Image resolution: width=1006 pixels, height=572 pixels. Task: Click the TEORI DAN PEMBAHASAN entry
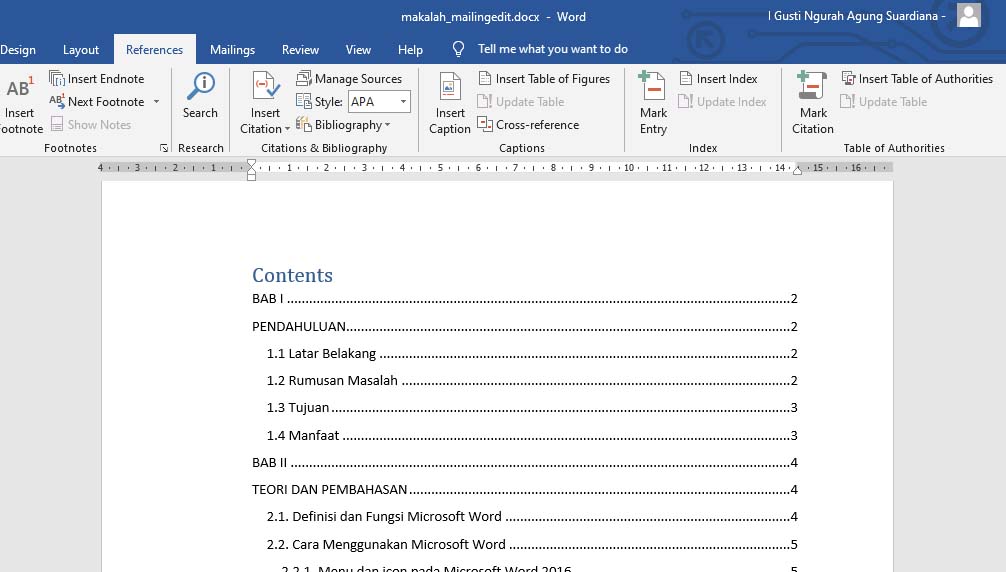tap(524, 490)
